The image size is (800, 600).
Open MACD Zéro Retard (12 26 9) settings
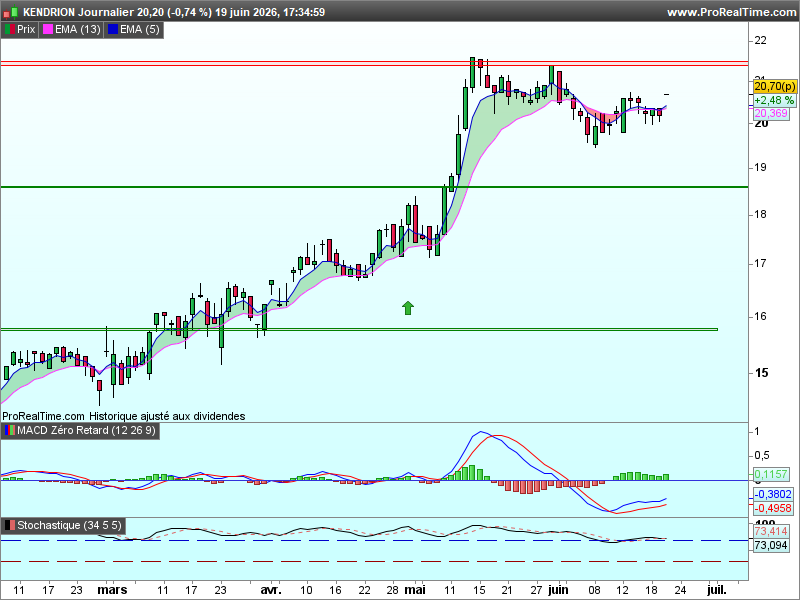coord(86,431)
